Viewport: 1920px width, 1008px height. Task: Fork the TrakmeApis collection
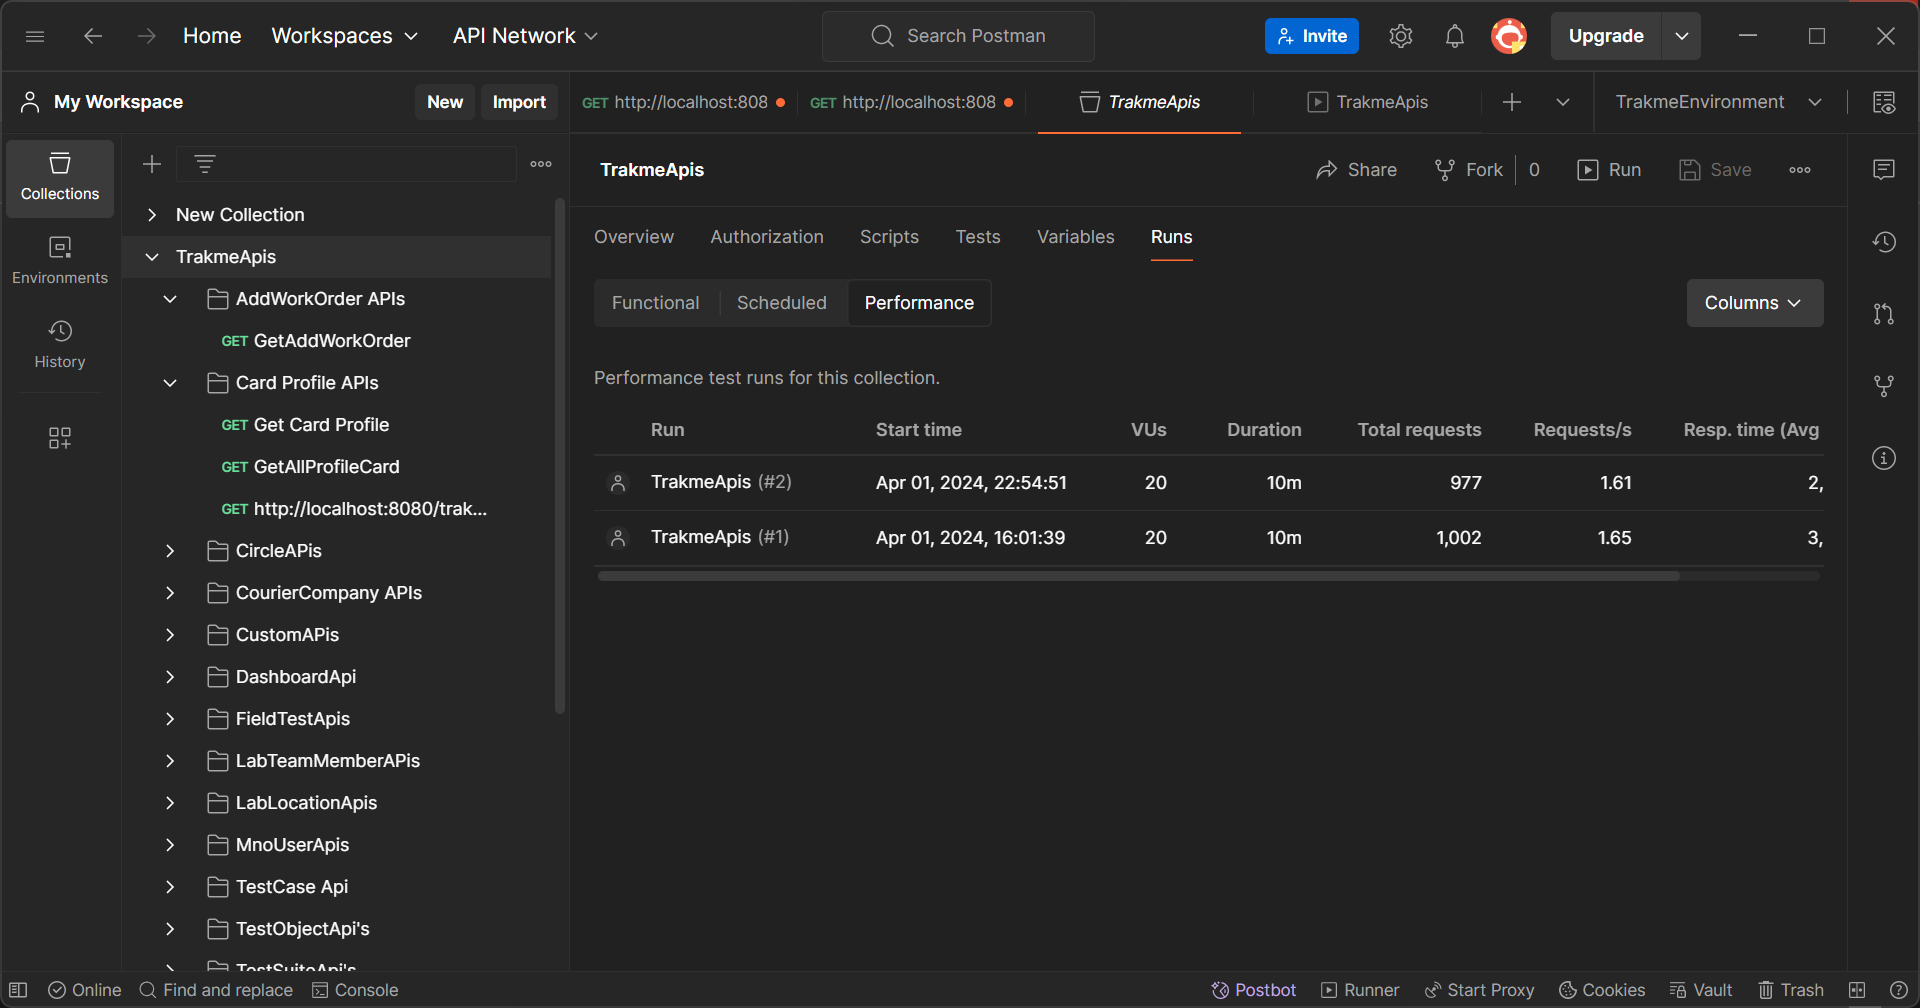(1469, 170)
